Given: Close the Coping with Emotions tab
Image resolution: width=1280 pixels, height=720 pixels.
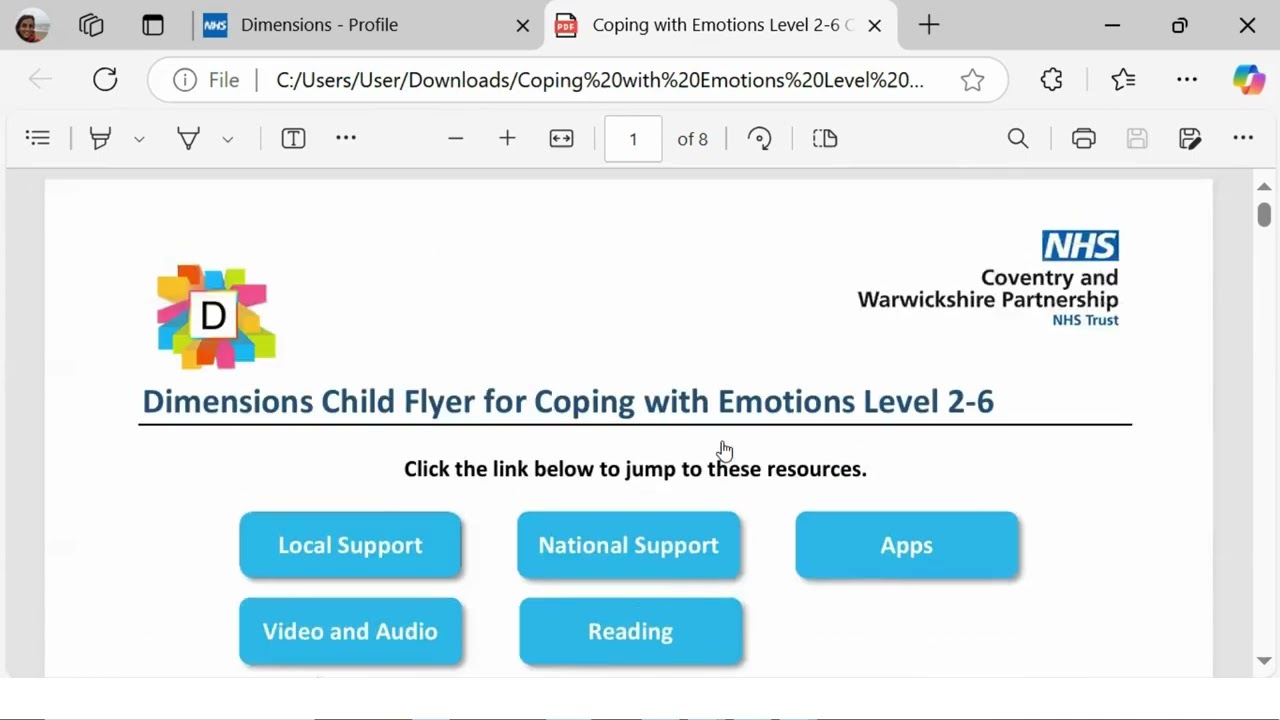Looking at the screenshot, I should [x=874, y=26].
